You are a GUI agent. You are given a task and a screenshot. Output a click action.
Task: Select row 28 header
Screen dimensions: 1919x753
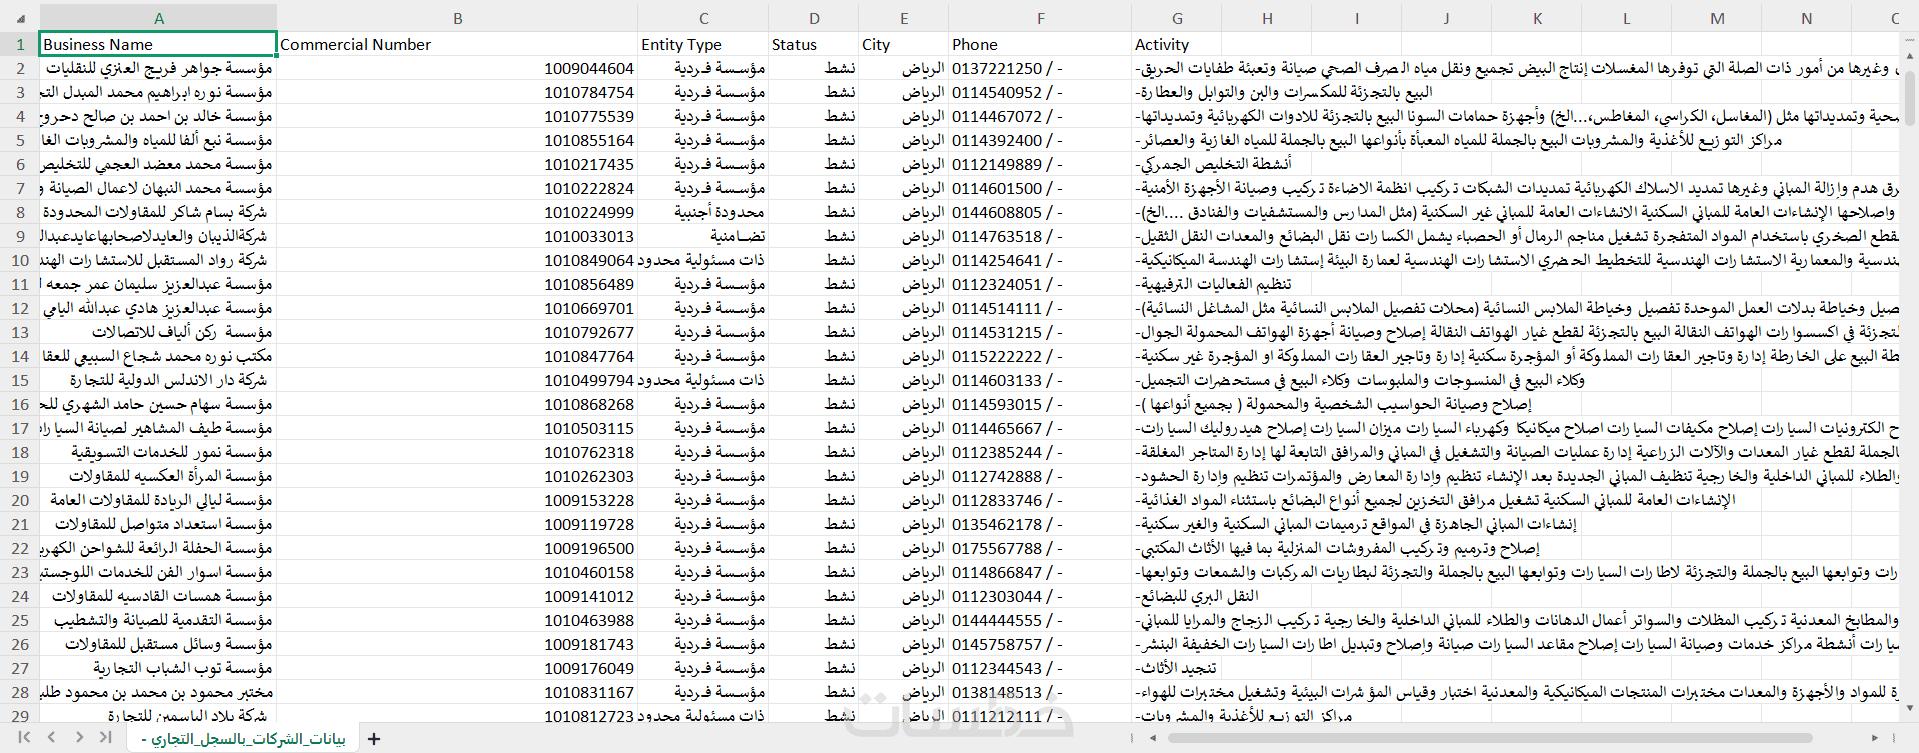click(20, 692)
